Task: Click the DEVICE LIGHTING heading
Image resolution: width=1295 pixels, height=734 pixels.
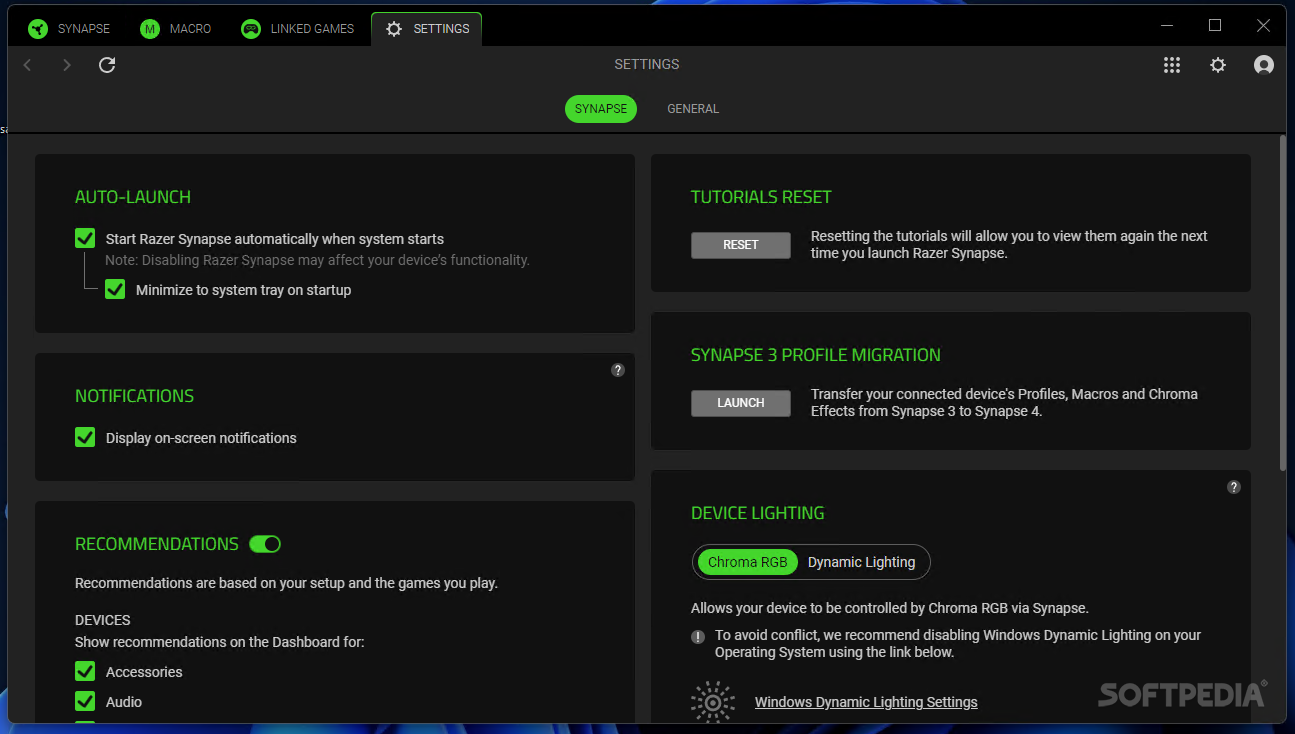Action: pyautogui.click(x=758, y=513)
